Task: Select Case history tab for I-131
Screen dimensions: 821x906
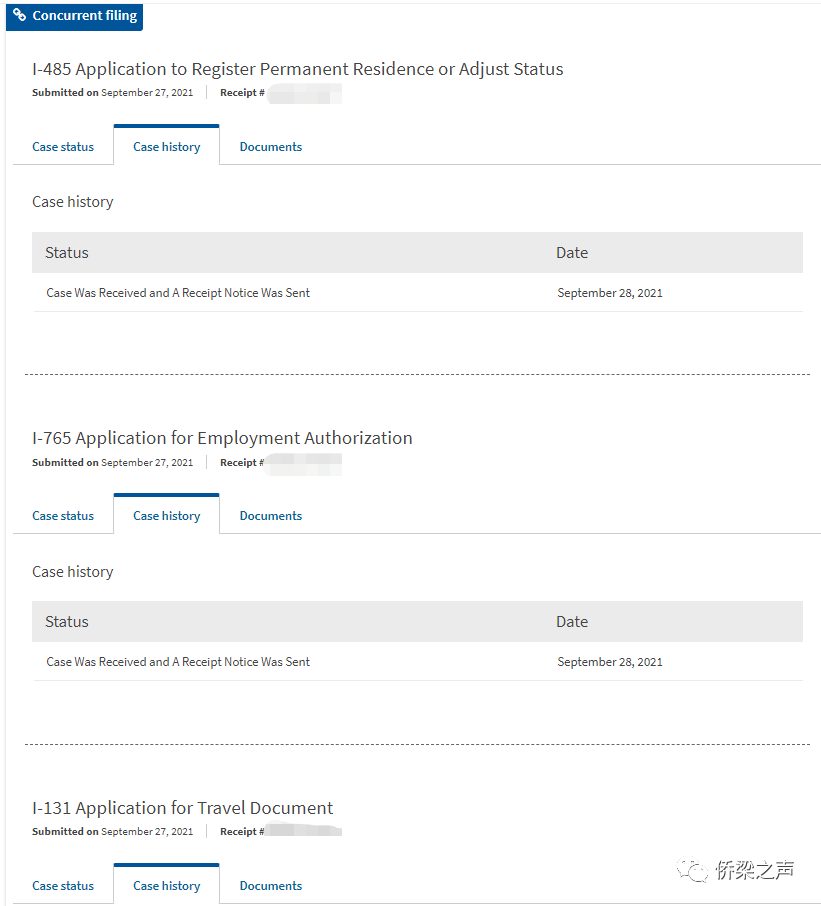Action: point(166,885)
